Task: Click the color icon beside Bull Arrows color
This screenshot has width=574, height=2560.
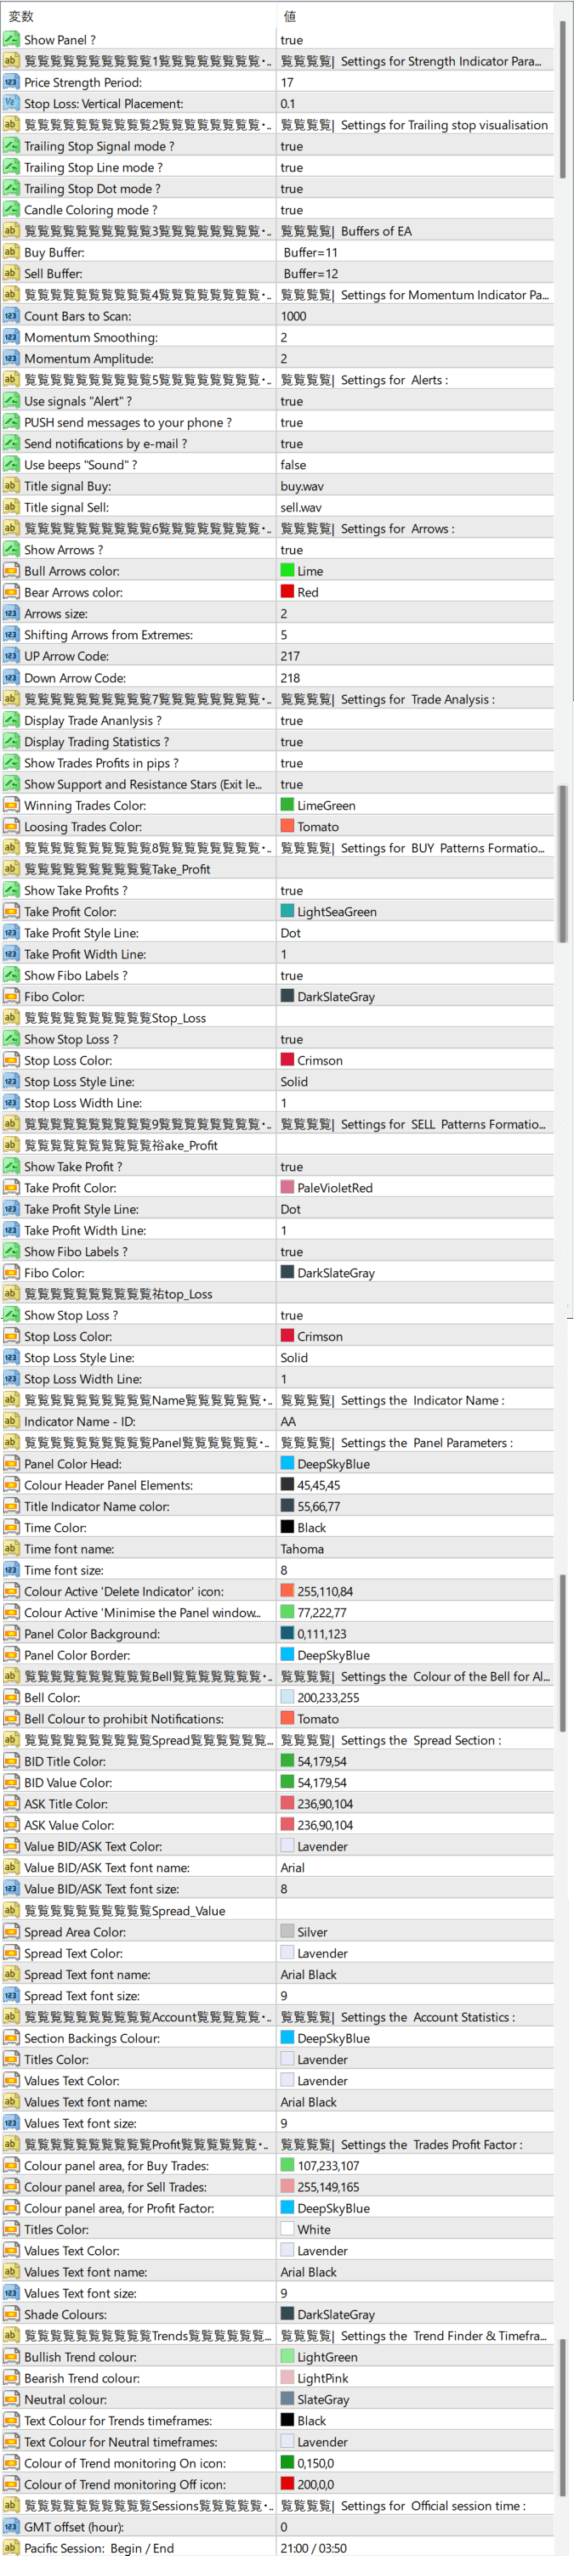Action: pos(11,571)
